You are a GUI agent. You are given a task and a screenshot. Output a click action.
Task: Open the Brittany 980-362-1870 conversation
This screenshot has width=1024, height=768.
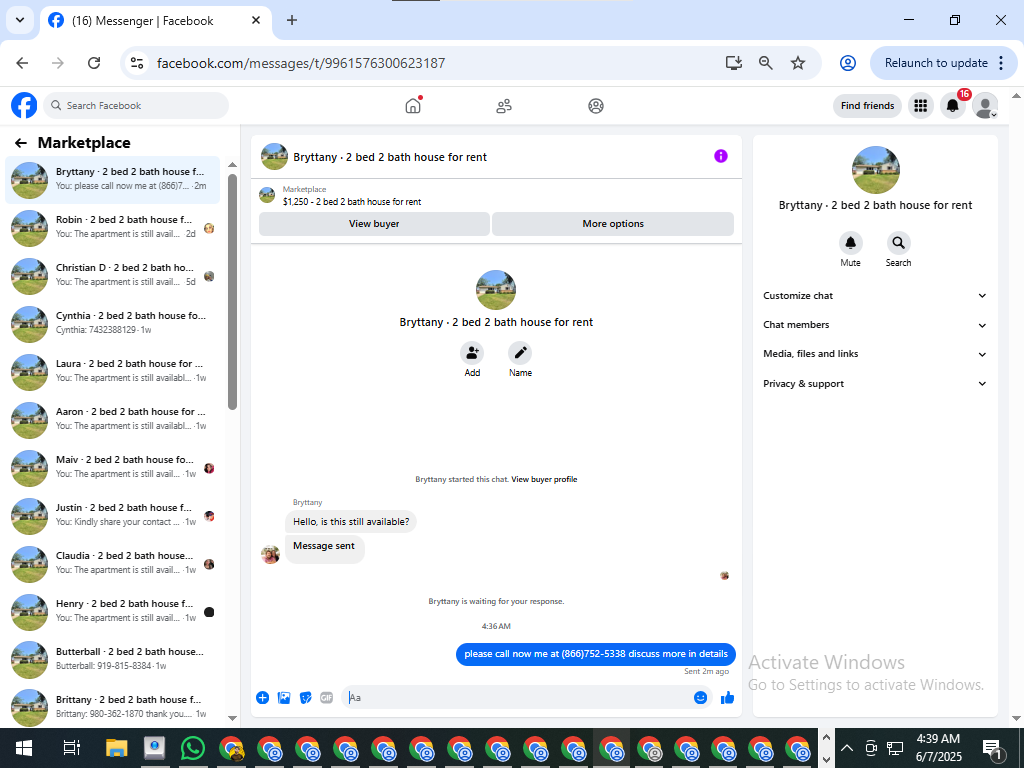pyautogui.click(x=112, y=707)
